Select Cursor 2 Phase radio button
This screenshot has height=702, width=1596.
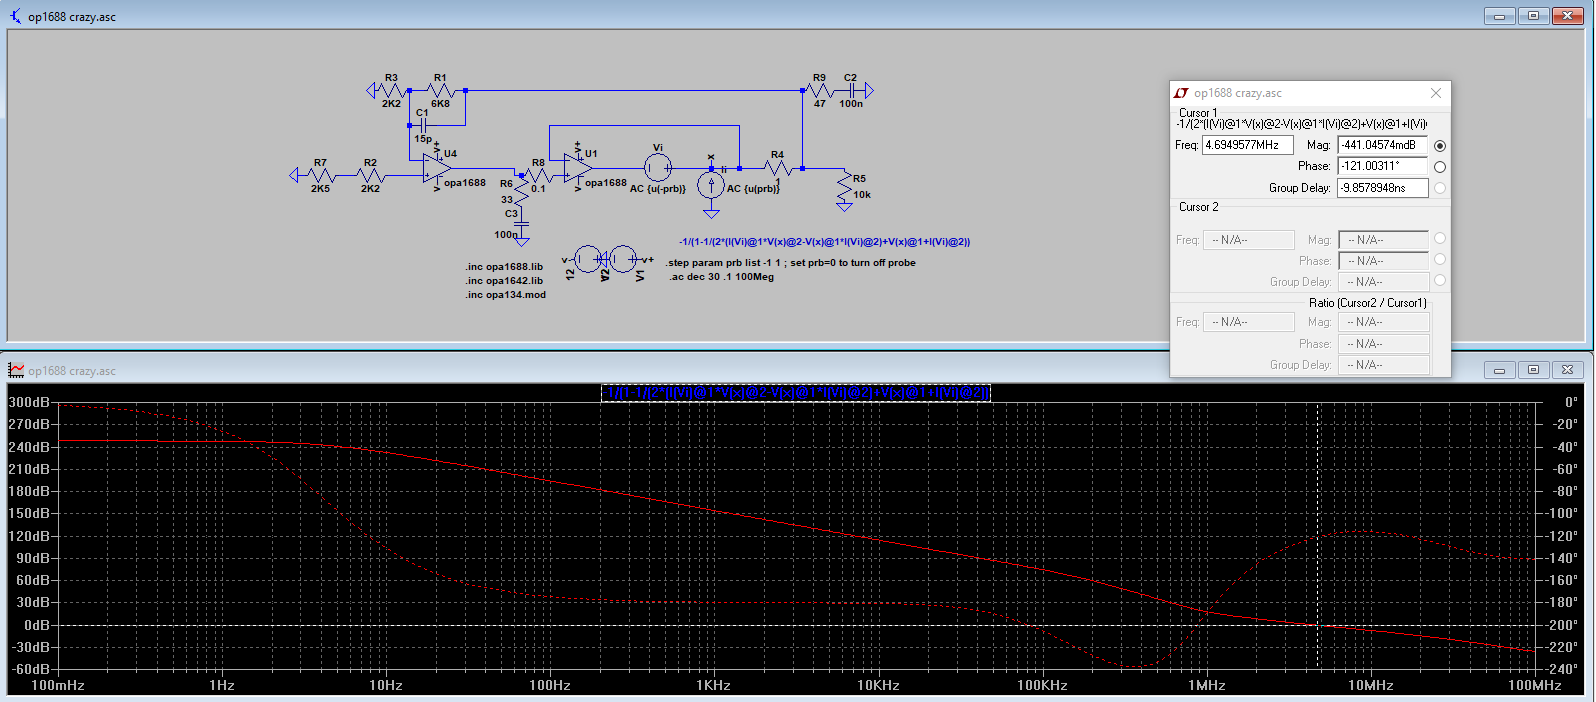tap(1440, 259)
